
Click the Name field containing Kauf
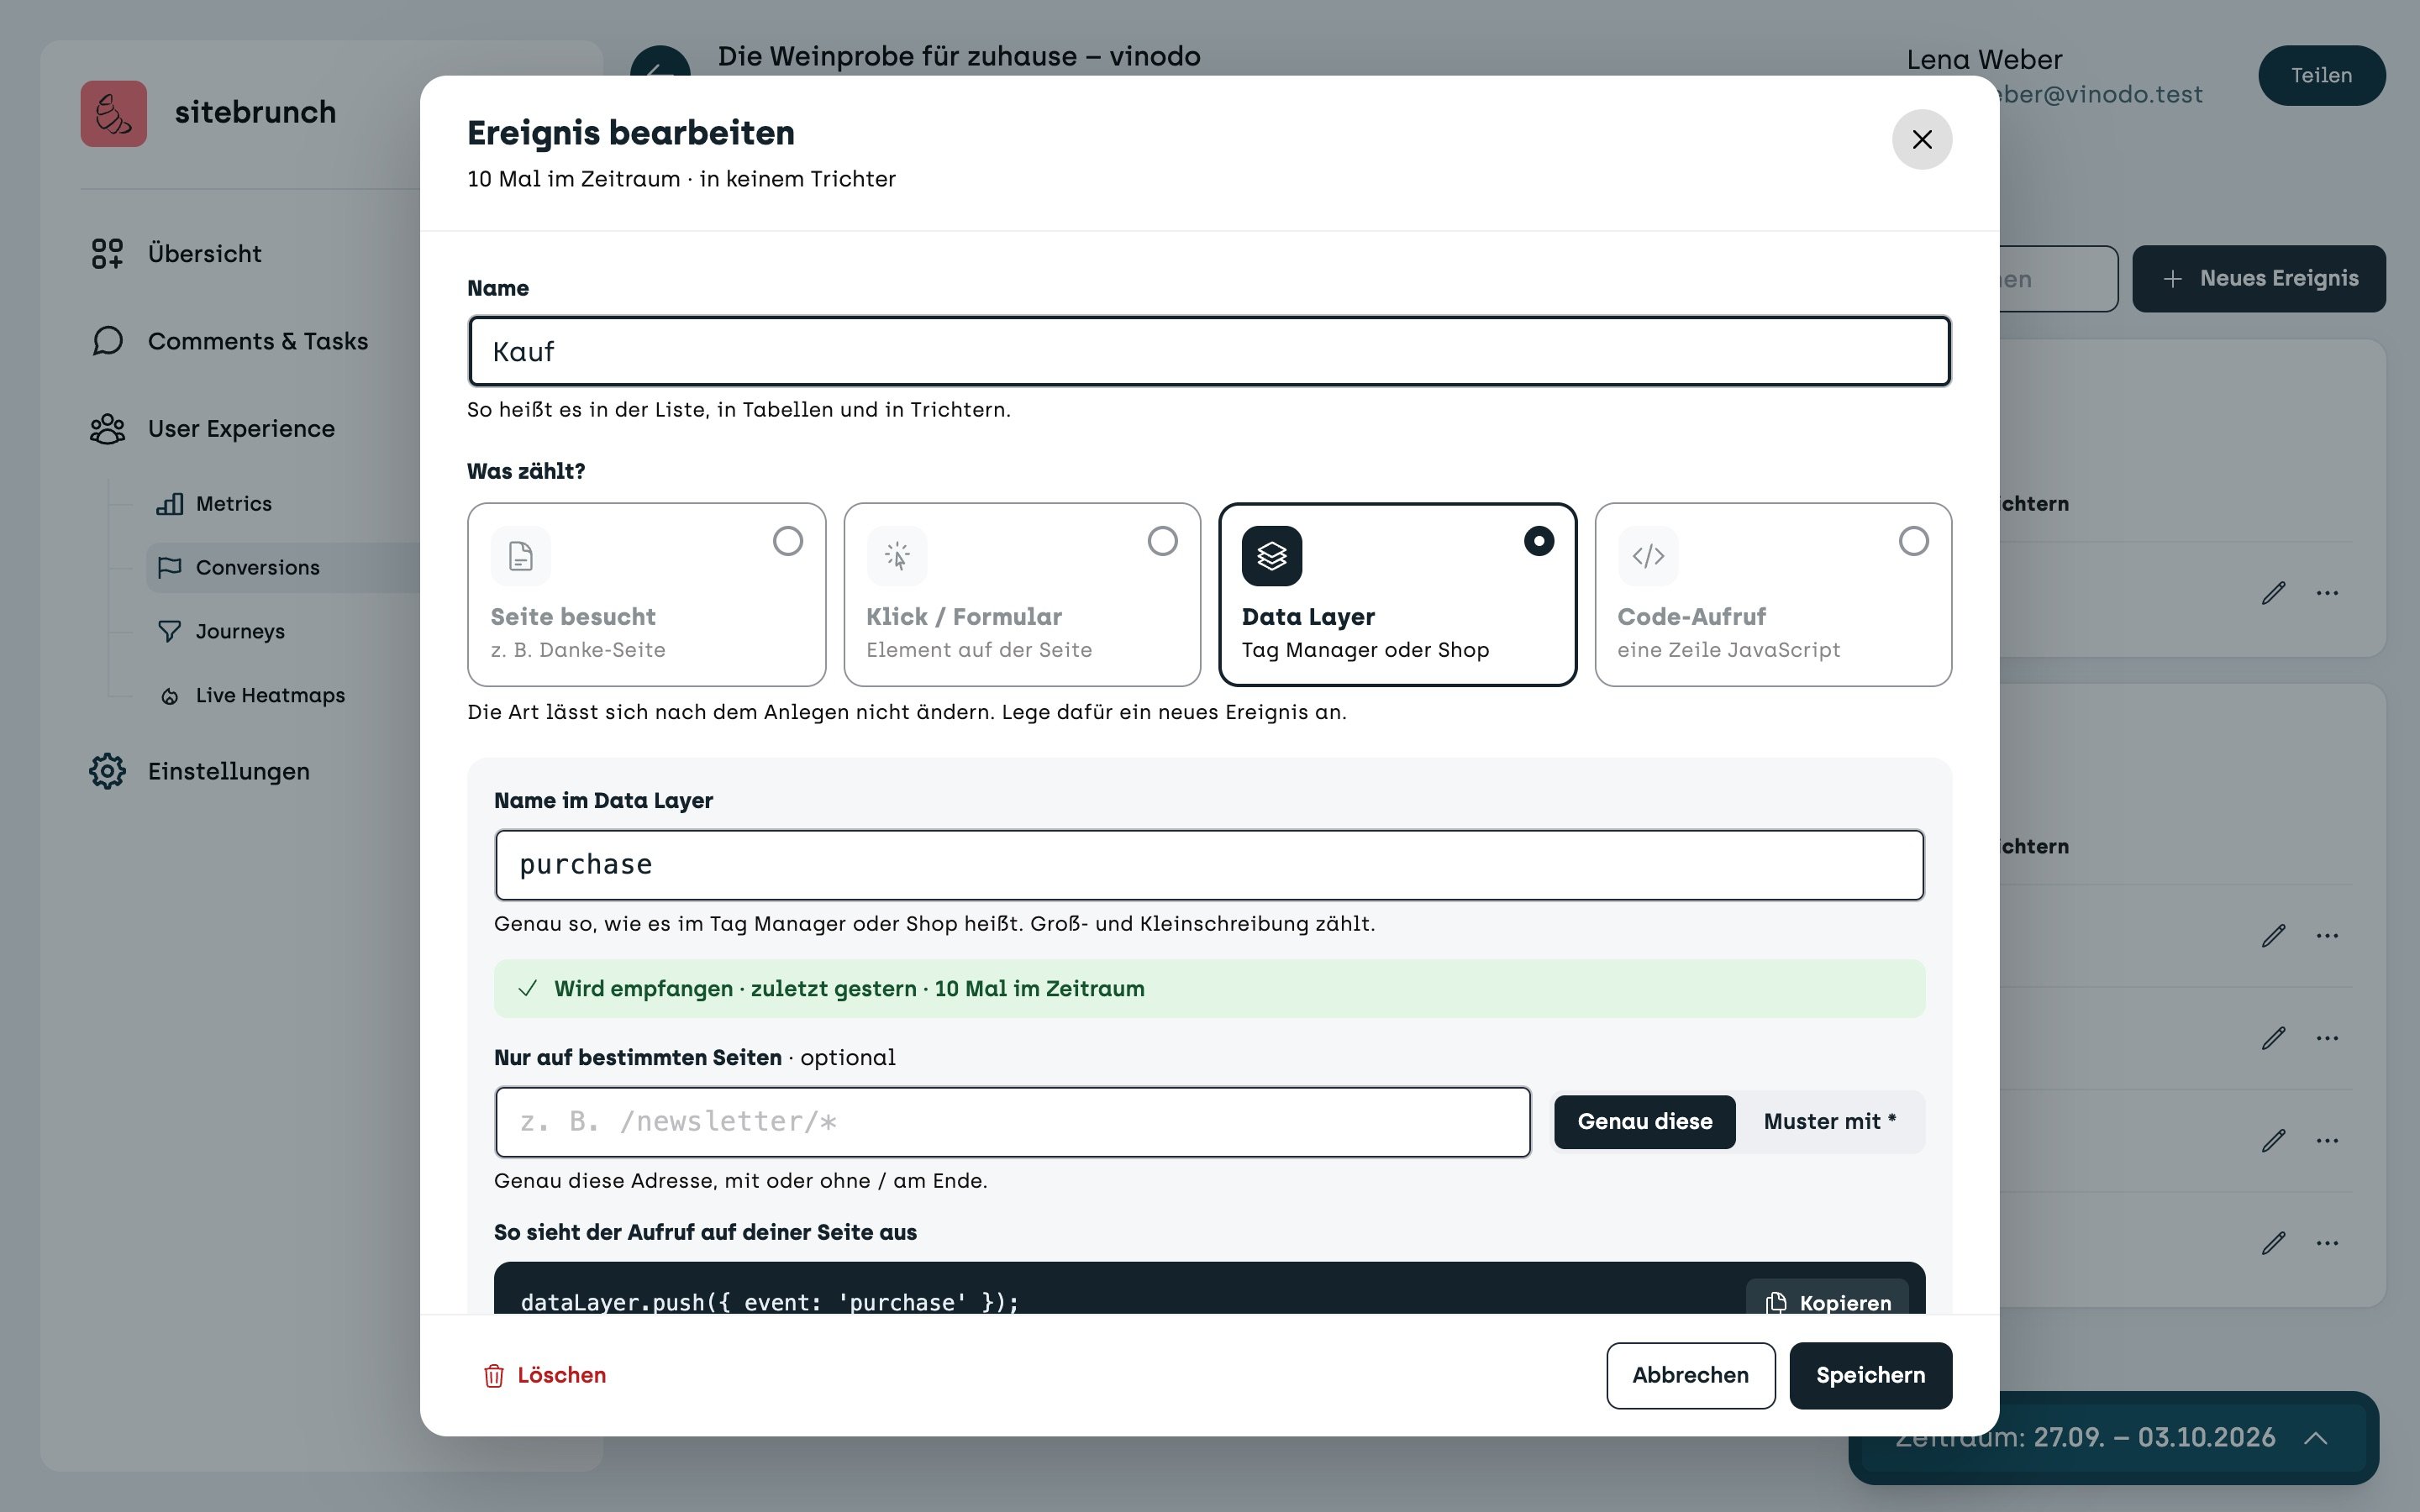[1209, 351]
